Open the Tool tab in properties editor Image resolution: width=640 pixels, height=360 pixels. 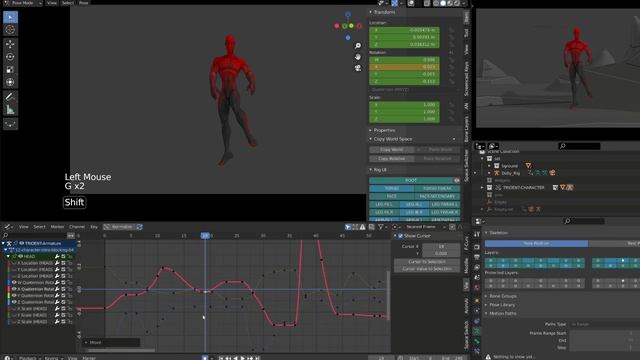pos(477,234)
